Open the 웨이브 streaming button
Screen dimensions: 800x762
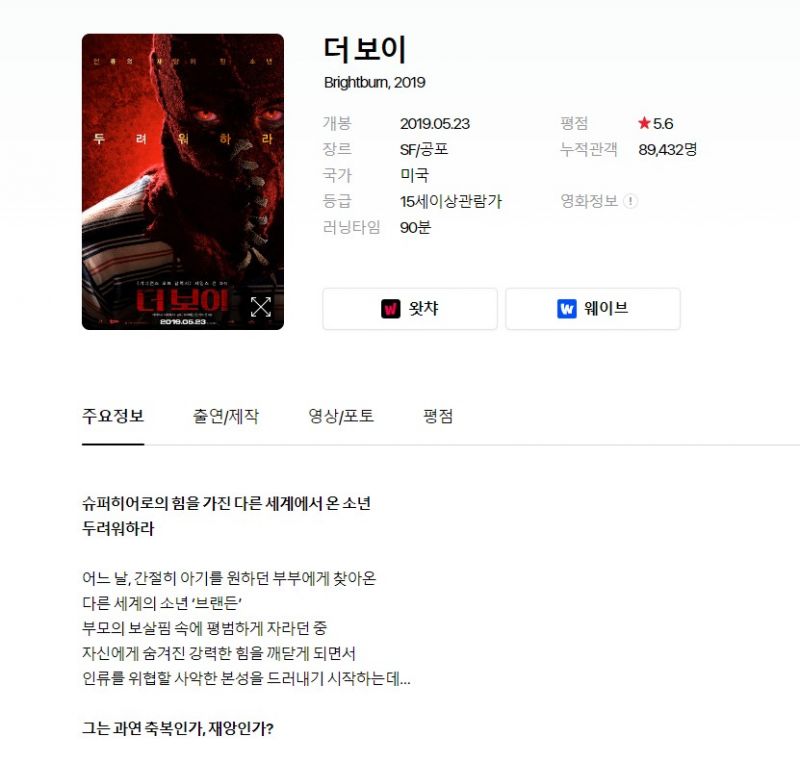(593, 309)
